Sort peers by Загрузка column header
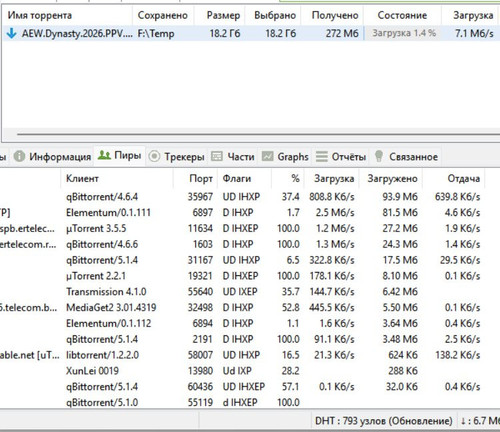 click(x=334, y=179)
